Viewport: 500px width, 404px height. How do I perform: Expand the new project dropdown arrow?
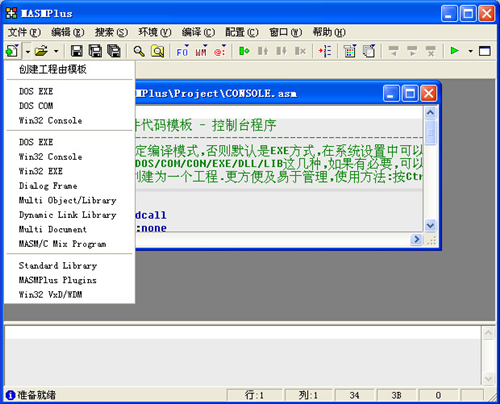click(28, 51)
